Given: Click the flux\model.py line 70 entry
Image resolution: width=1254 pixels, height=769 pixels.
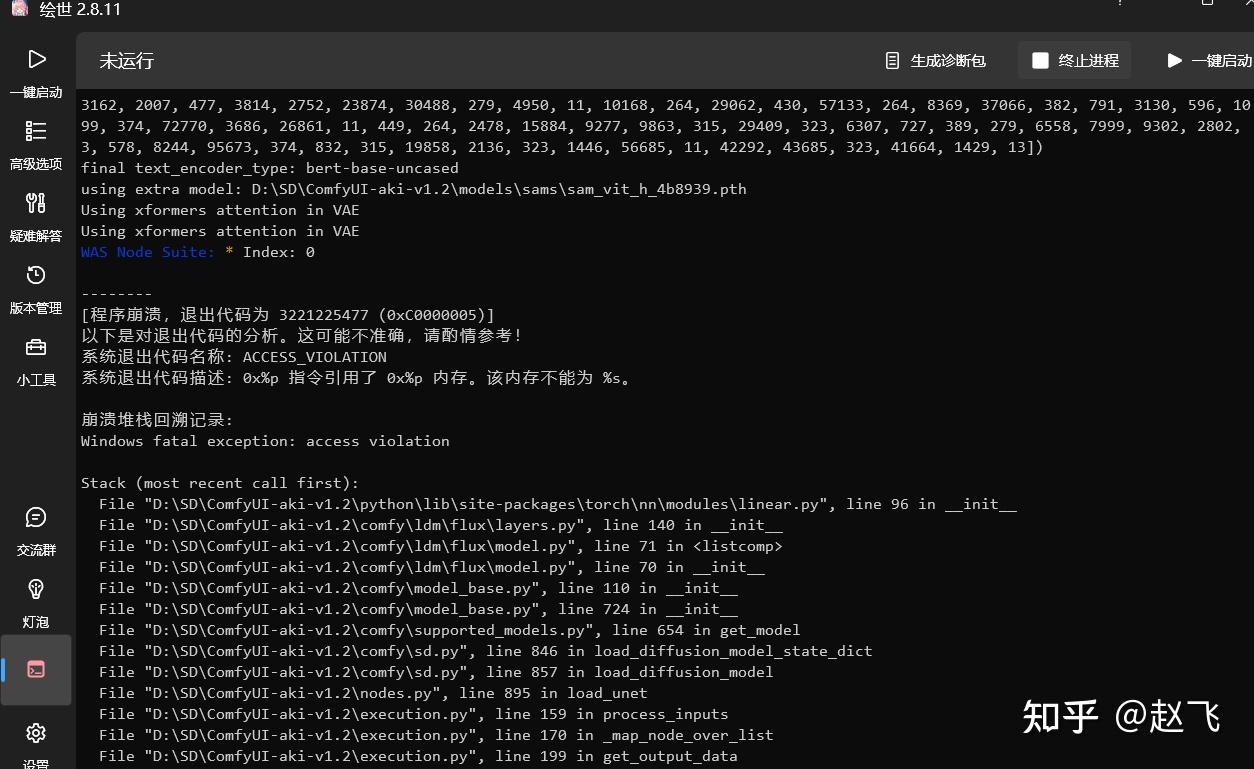Looking at the screenshot, I should pyautogui.click(x=432, y=567).
